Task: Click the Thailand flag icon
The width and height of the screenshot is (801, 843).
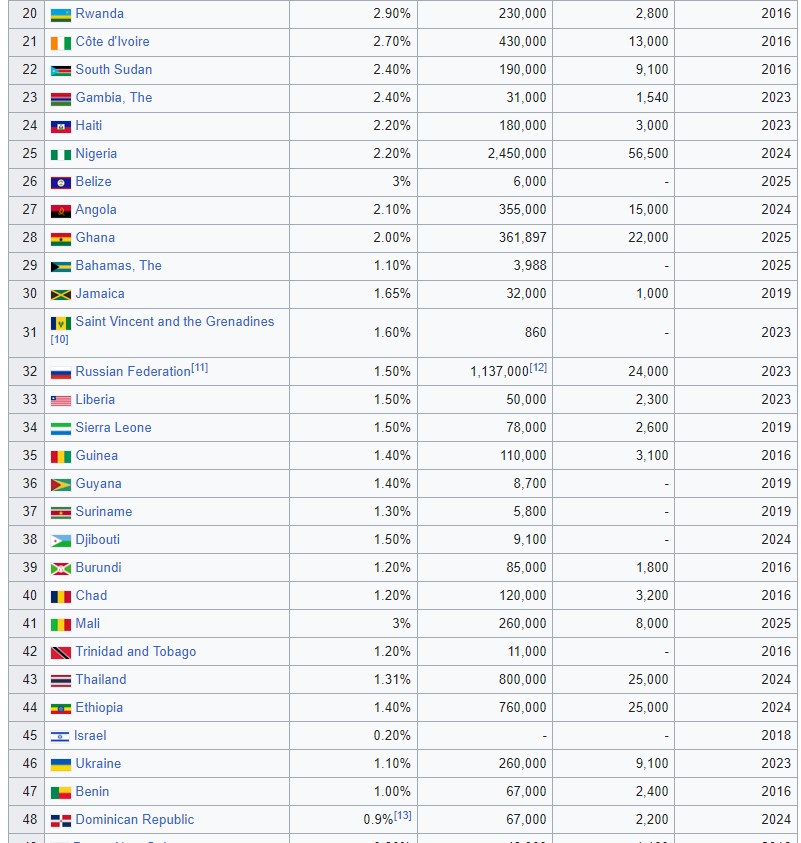Action: tap(61, 680)
